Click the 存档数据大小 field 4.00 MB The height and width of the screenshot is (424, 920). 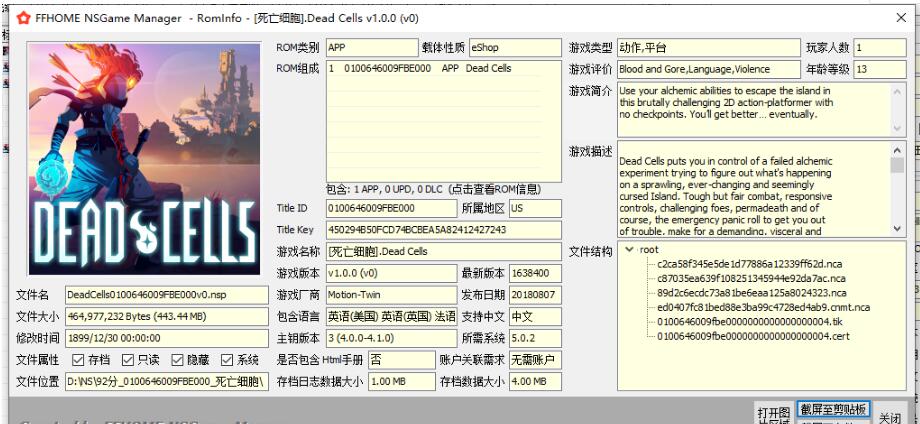535,381
